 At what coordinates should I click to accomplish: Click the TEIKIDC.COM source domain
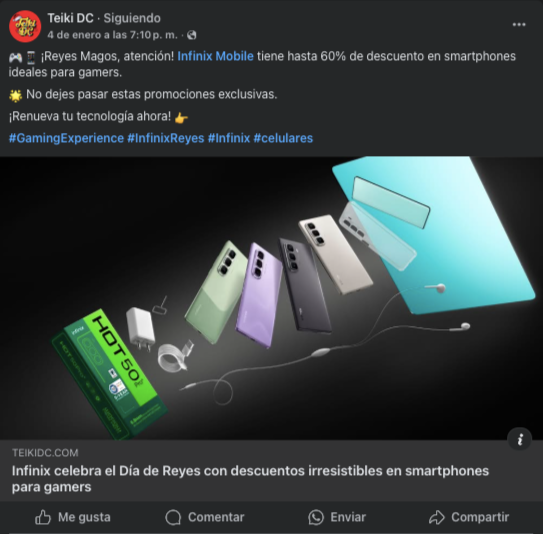(x=45, y=453)
